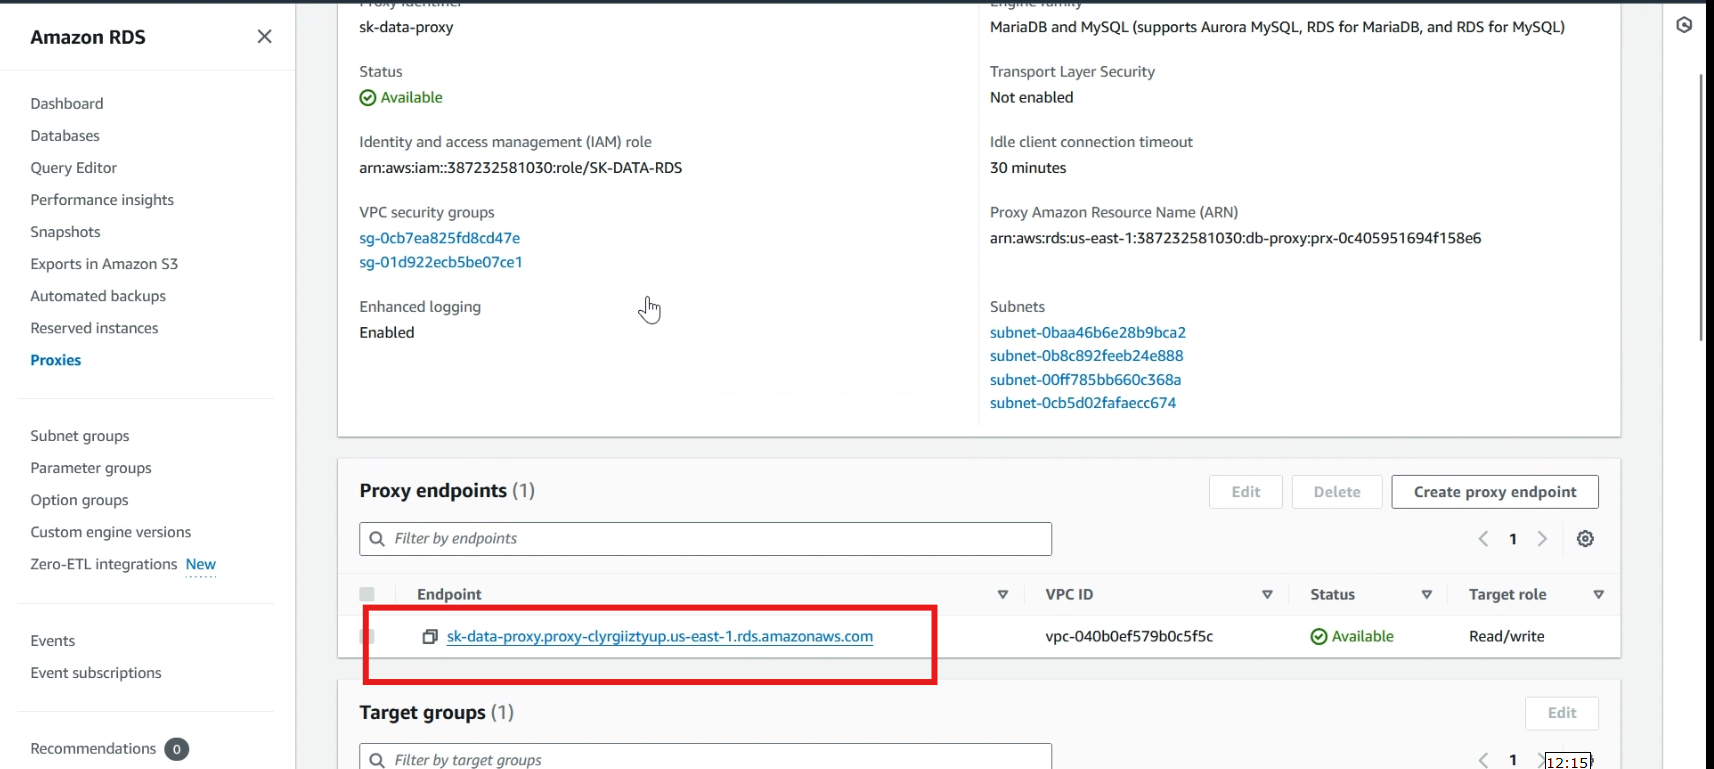Sort by Status column arrow

[x=1427, y=595]
